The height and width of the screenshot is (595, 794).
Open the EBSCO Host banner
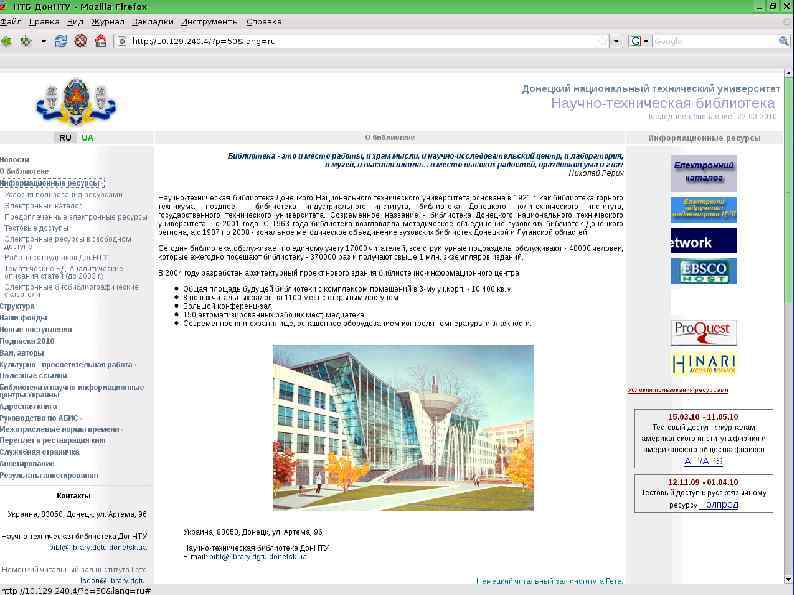703,271
